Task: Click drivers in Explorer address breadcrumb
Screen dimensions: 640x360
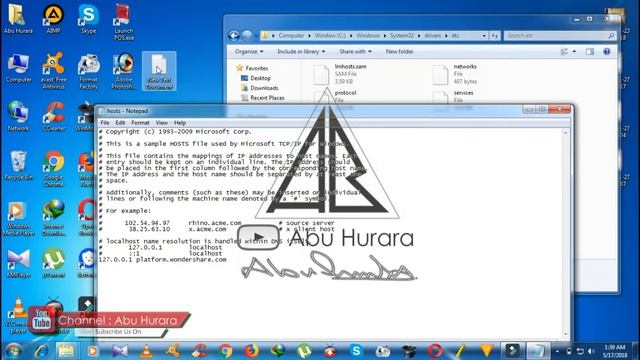Action: pyautogui.click(x=432, y=36)
